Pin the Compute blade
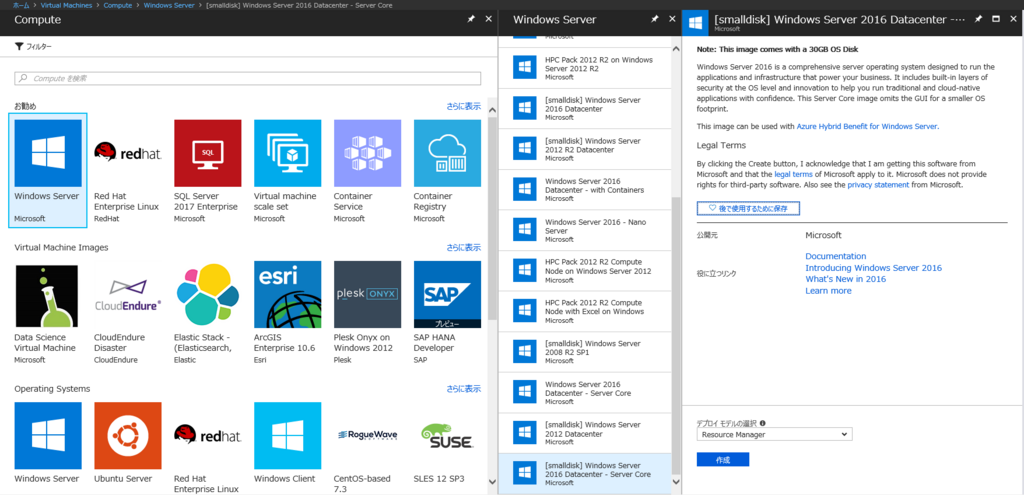 coord(469,20)
